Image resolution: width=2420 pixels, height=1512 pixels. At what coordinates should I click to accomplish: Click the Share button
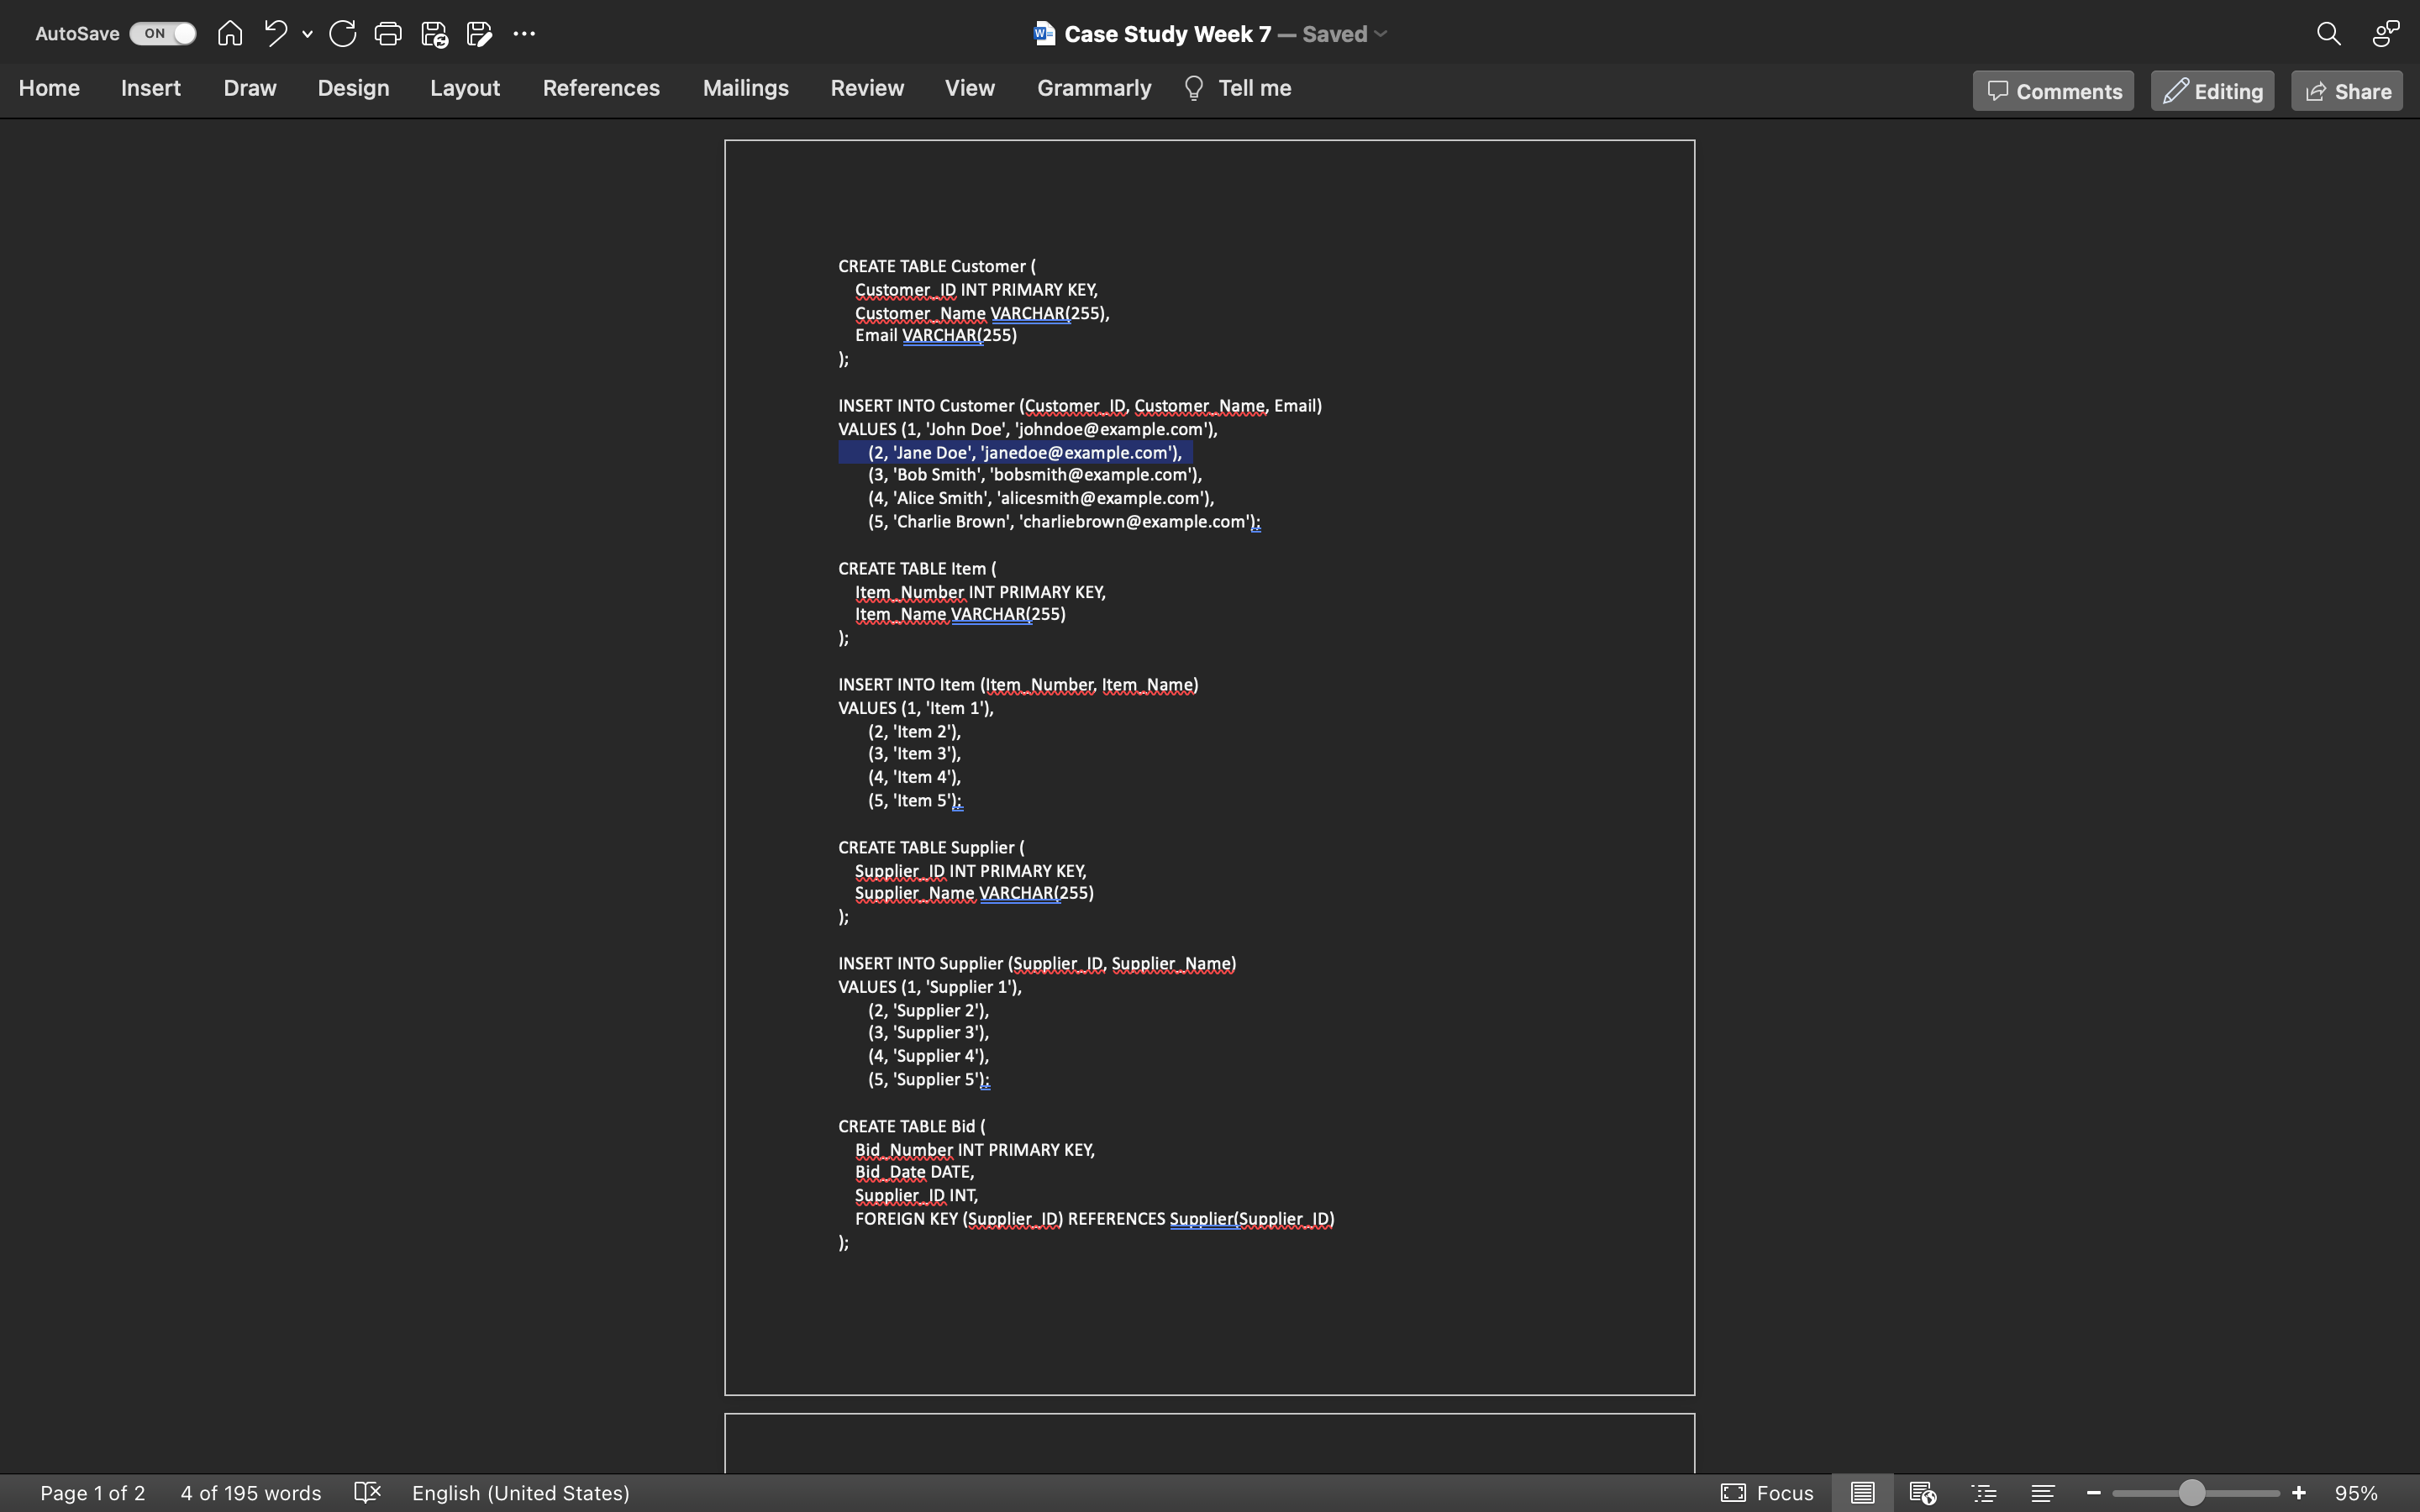click(2347, 91)
